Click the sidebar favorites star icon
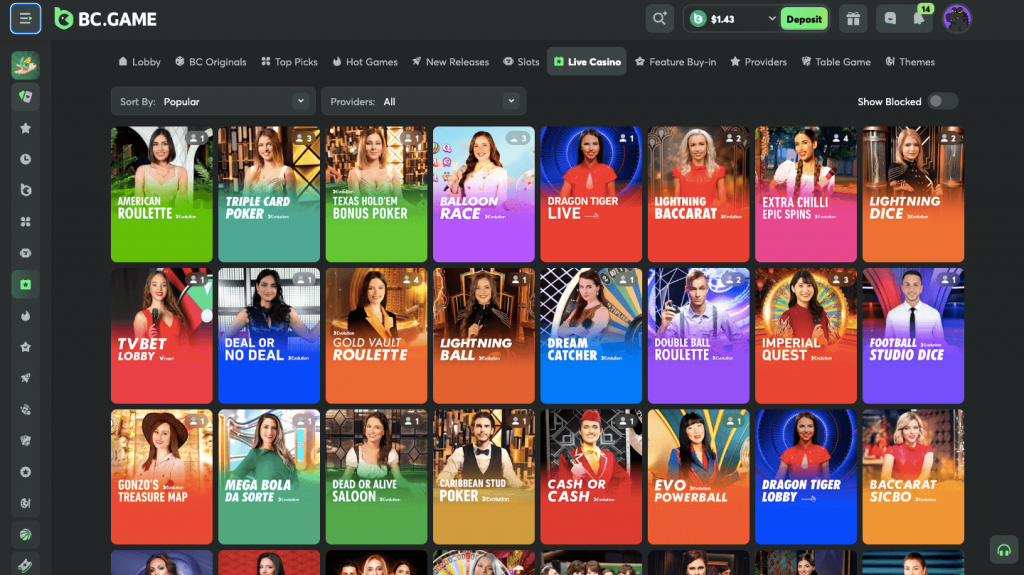This screenshot has width=1024, height=575. [25, 128]
